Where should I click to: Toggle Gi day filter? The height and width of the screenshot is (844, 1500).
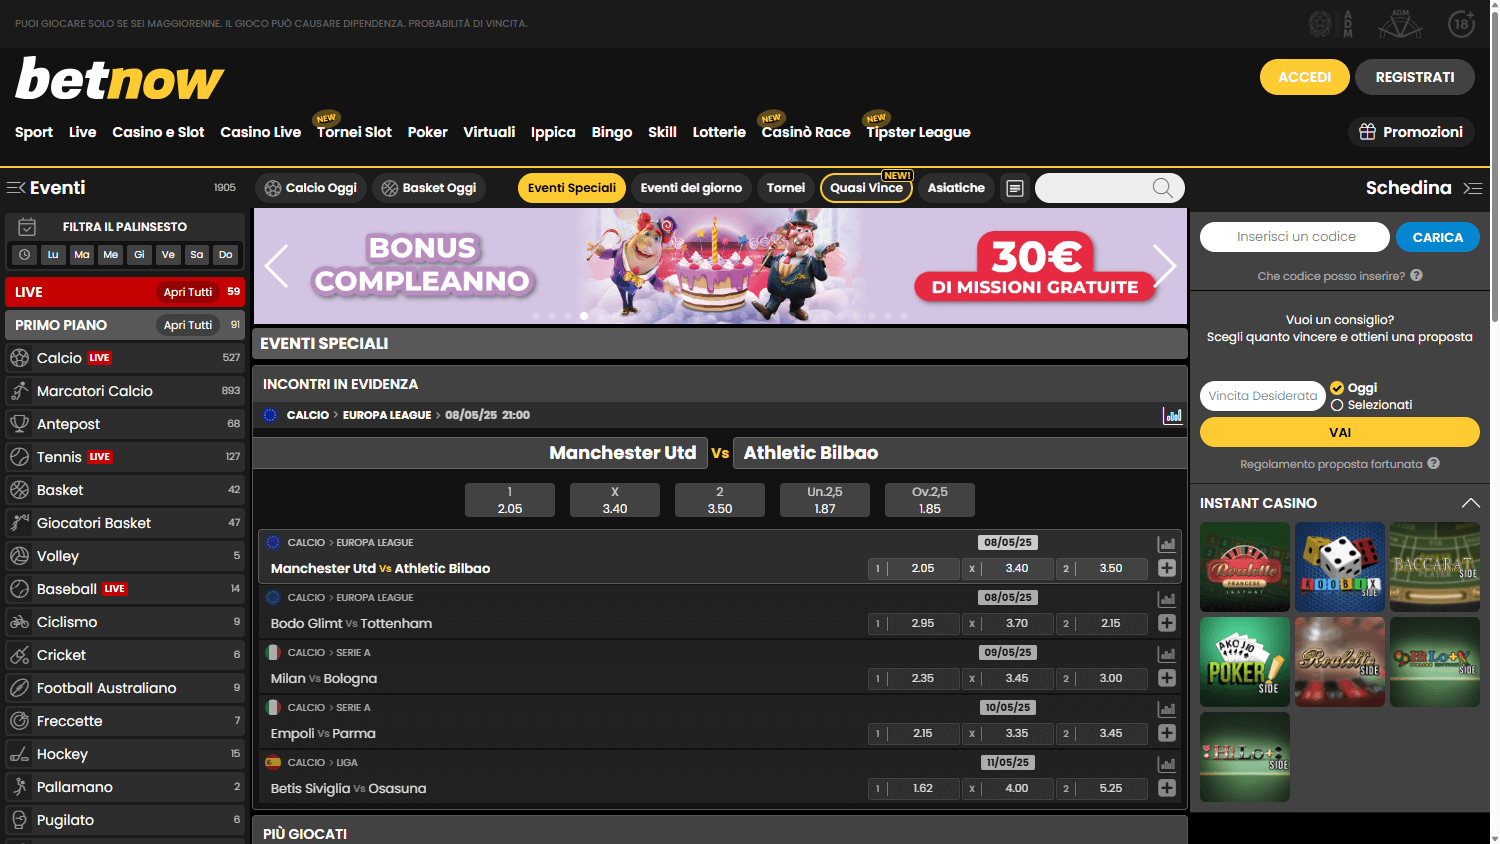click(139, 255)
